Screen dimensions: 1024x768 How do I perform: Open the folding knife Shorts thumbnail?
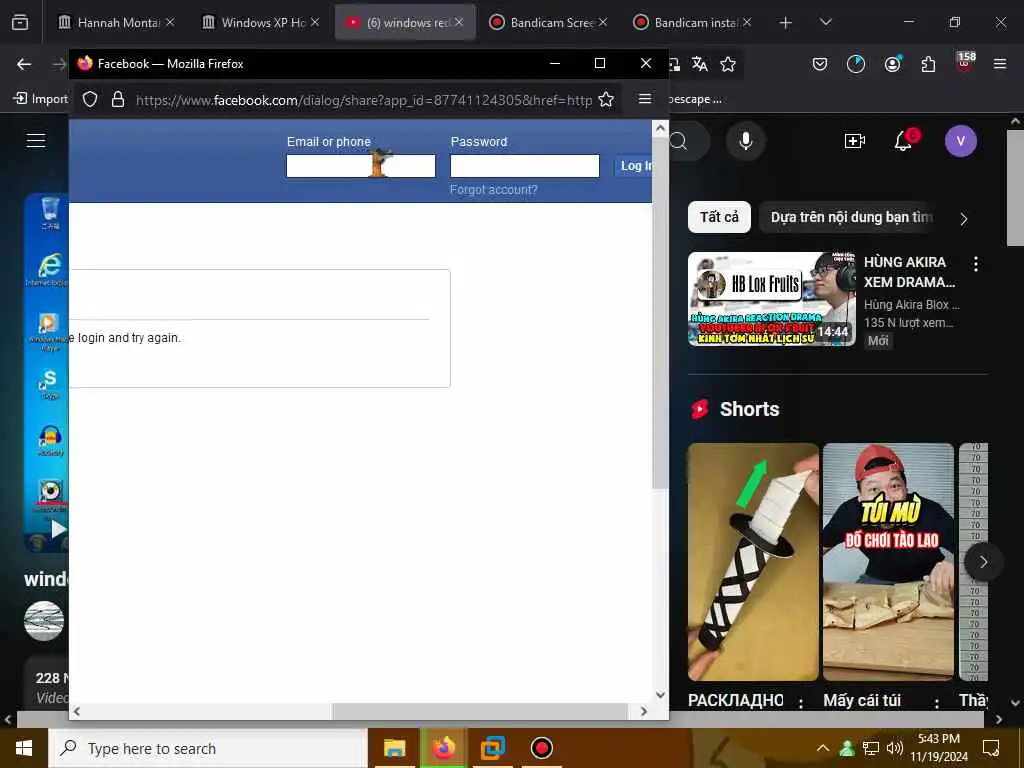[753, 562]
